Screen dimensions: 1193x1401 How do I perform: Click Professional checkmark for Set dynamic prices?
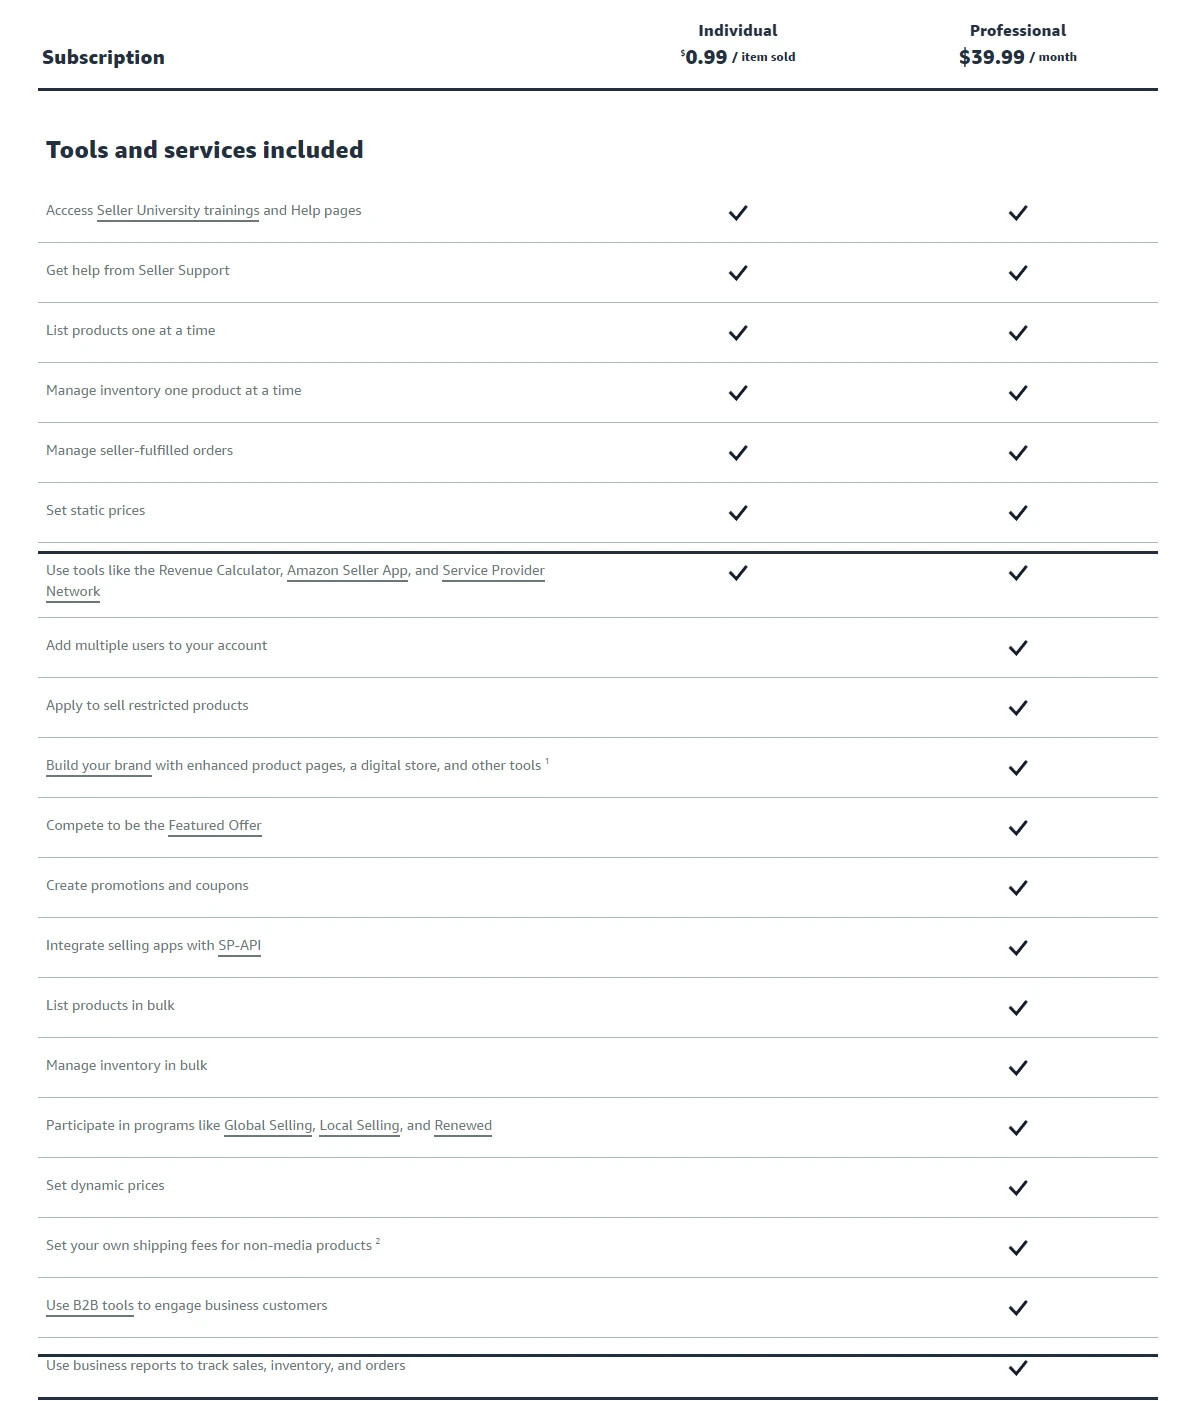coord(1018,1188)
